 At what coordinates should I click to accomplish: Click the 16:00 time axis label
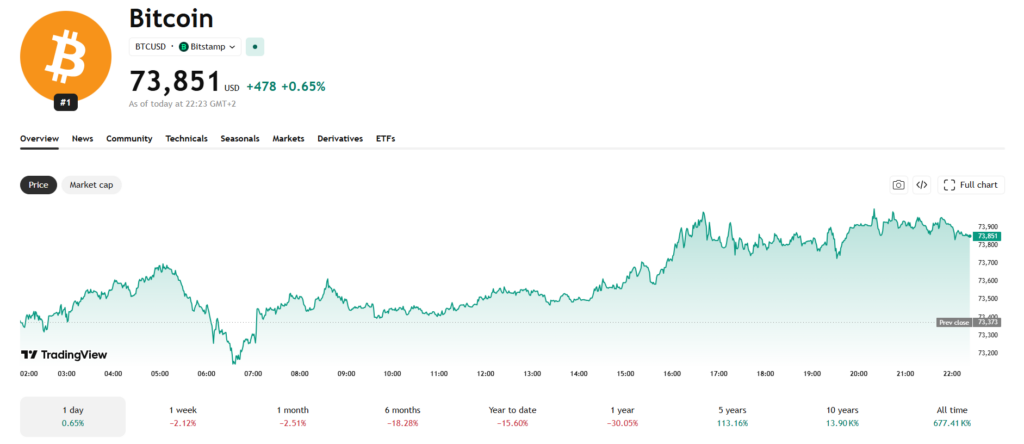(672, 374)
